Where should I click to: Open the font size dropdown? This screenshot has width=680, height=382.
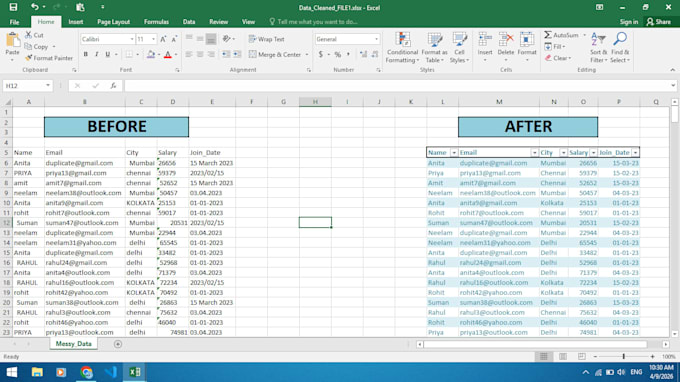(x=153, y=39)
